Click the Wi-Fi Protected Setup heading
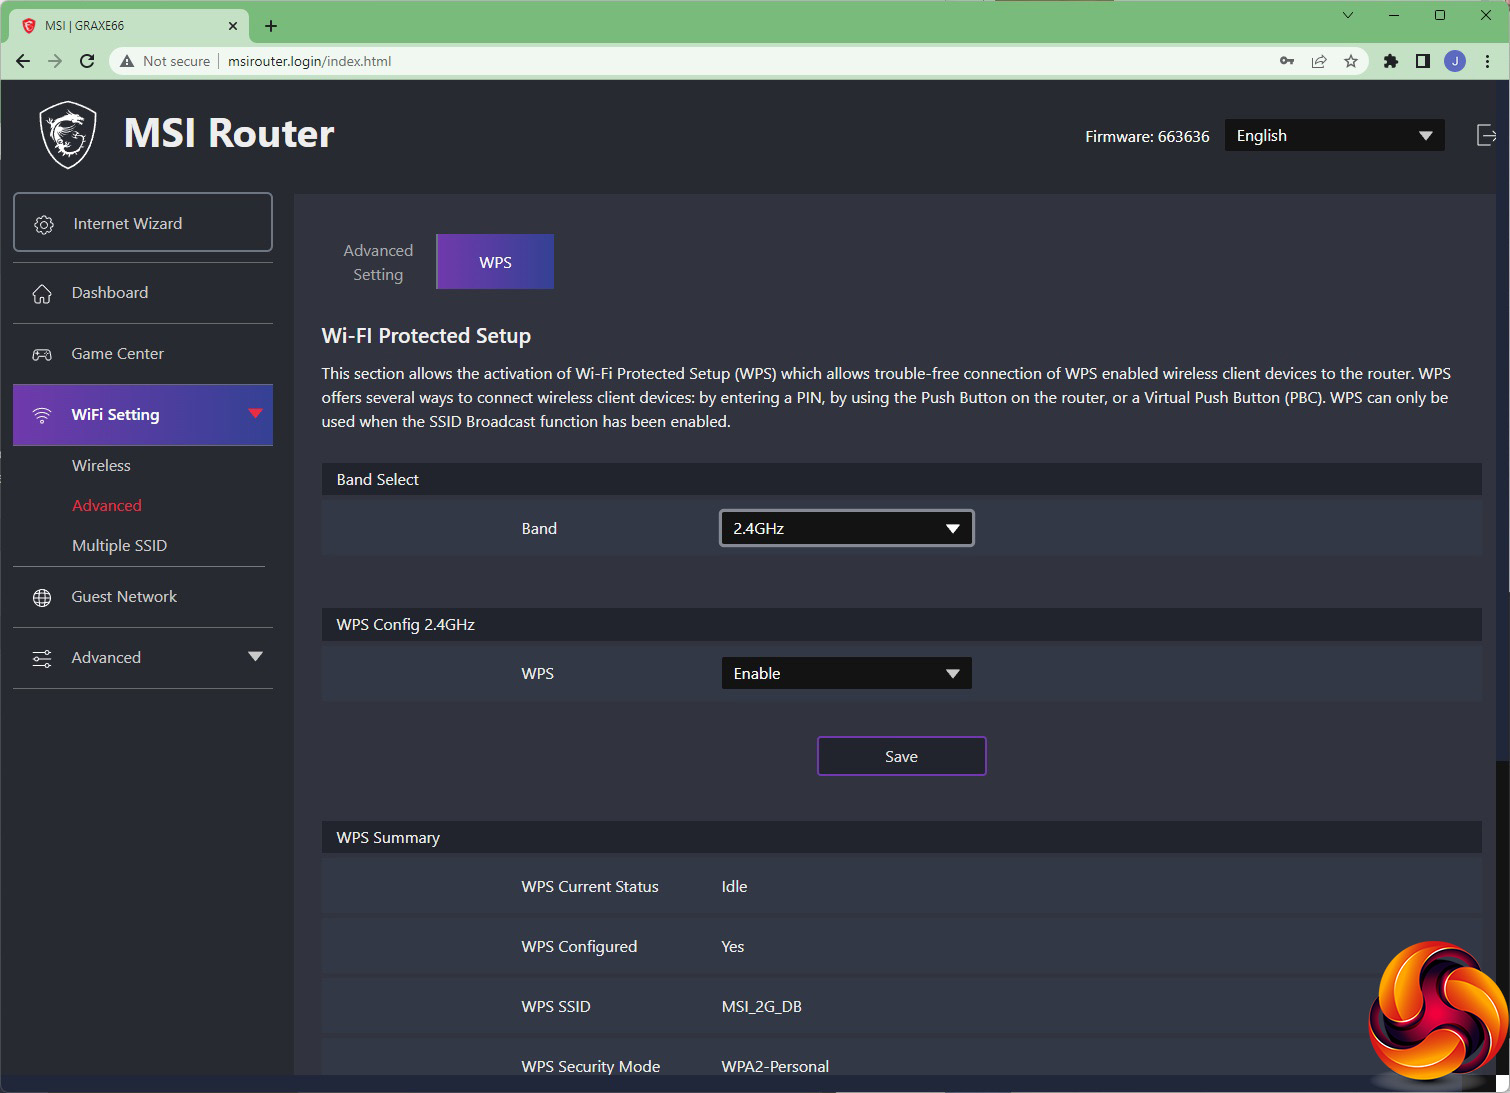The height and width of the screenshot is (1093, 1510). point(426,336)
